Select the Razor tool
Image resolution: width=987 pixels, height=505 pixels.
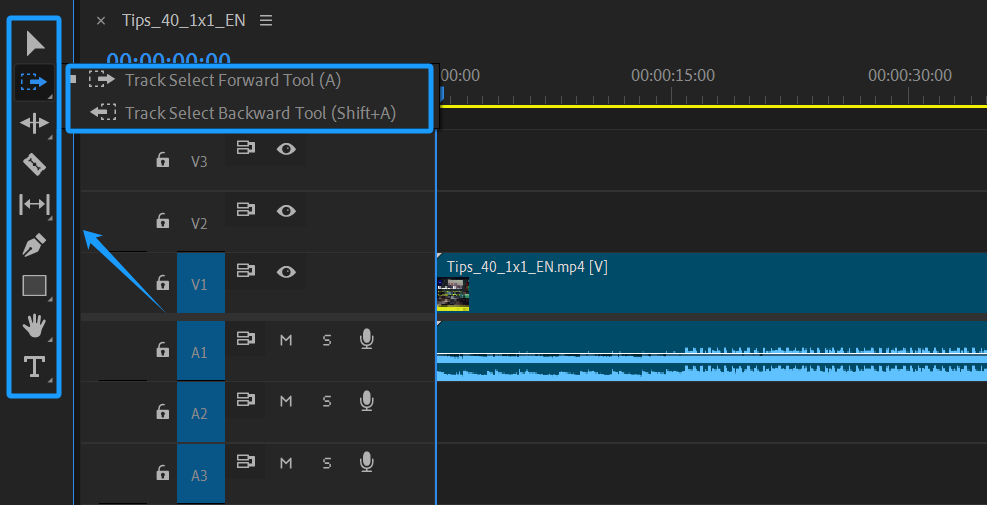[35, 163]
